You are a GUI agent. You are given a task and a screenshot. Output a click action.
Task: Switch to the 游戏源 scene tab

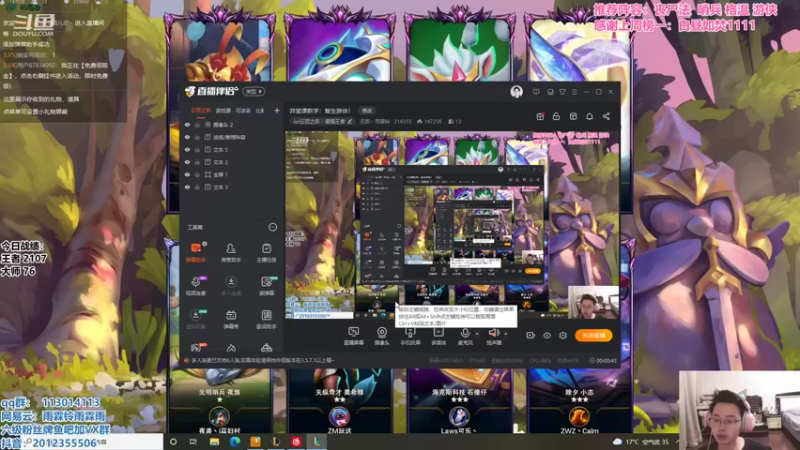223,110
